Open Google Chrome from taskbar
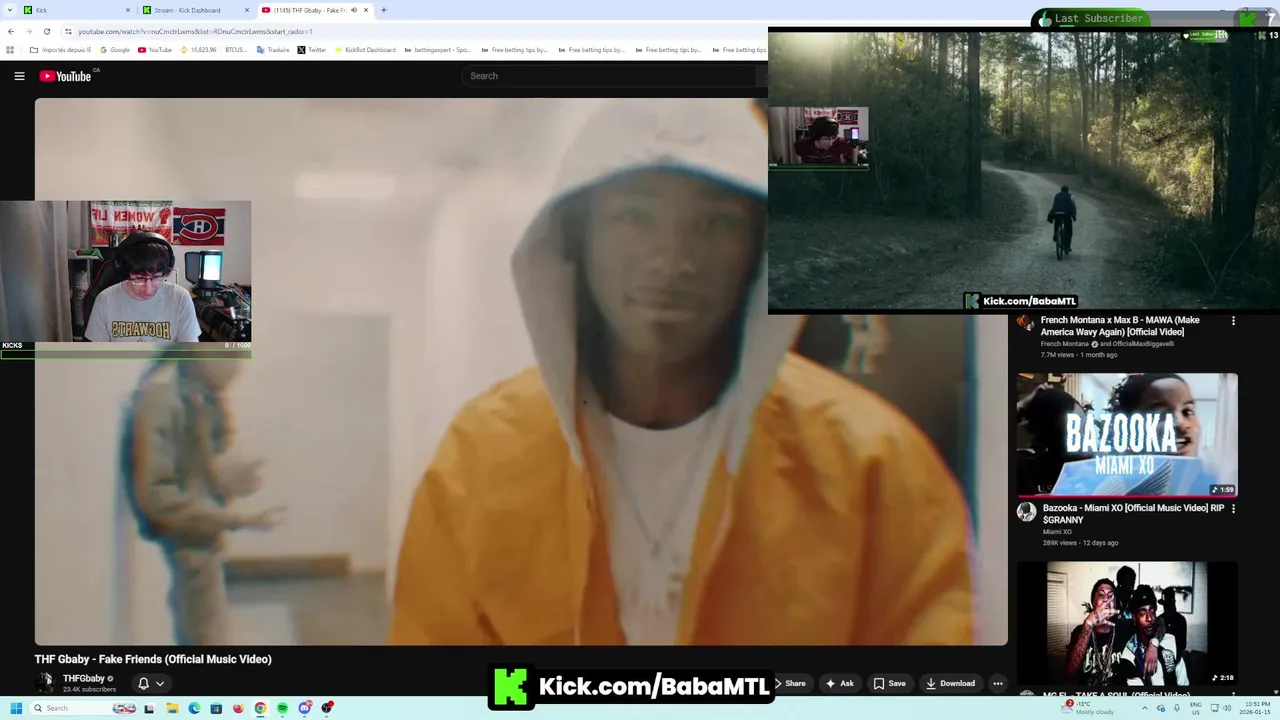Image resolution: width=1280 pixels, height=720 pixels. coord(260,708)
